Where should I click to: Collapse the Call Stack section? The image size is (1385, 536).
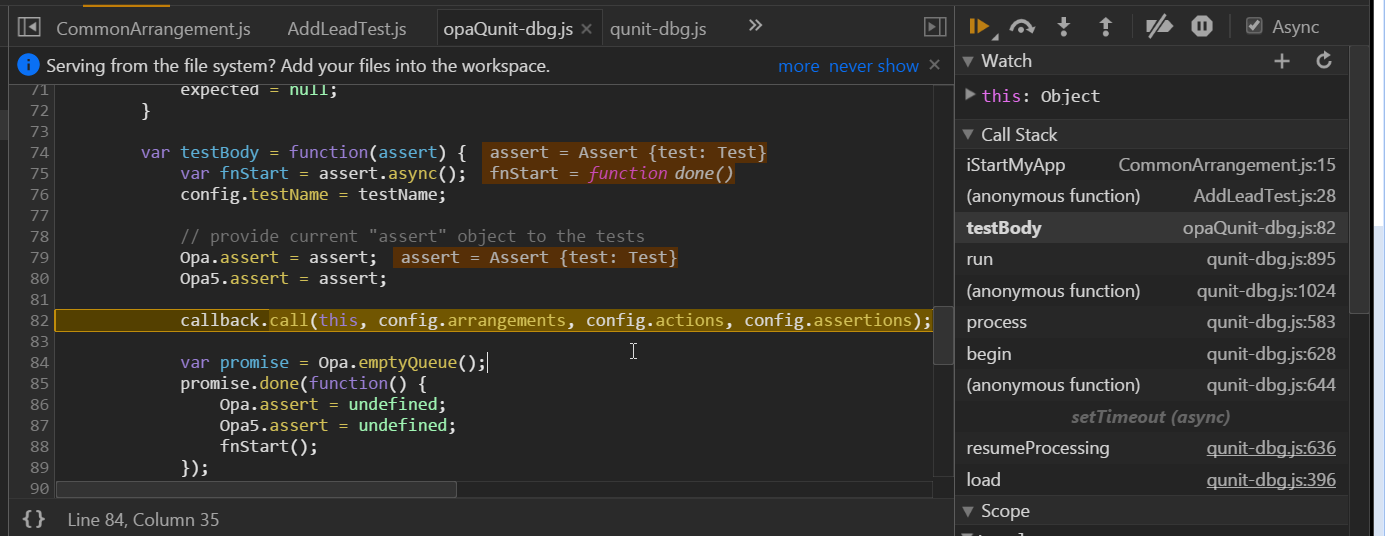click(968, 134)
